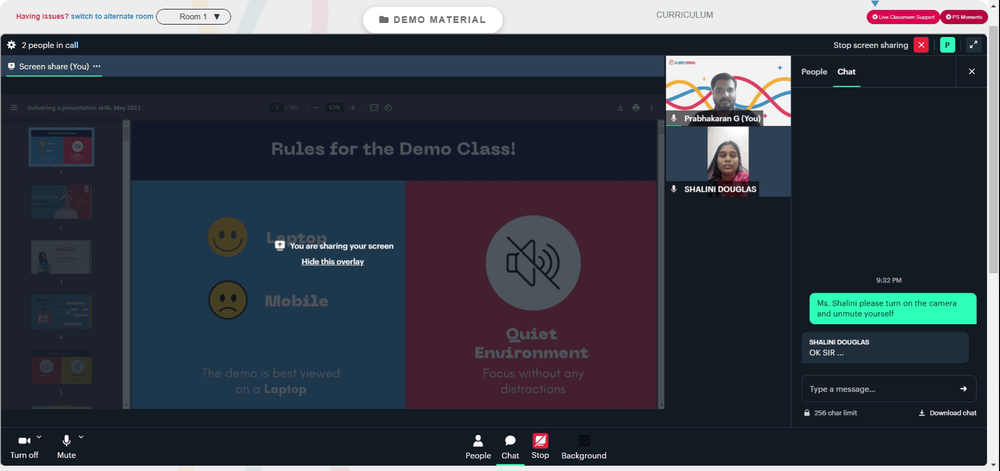The image size is (1000, 471).
Task: Open call settings gear icon
Action: (11, 45)
